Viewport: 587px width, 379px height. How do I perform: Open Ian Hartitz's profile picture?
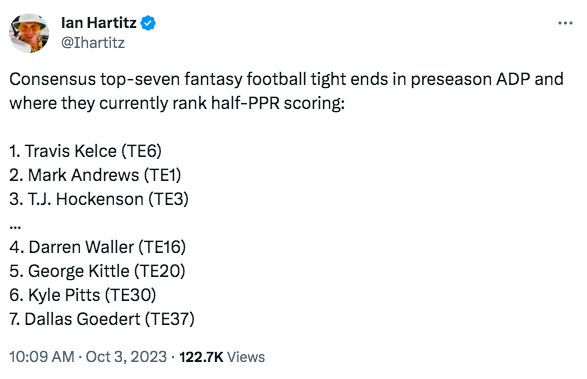(29, 33)
